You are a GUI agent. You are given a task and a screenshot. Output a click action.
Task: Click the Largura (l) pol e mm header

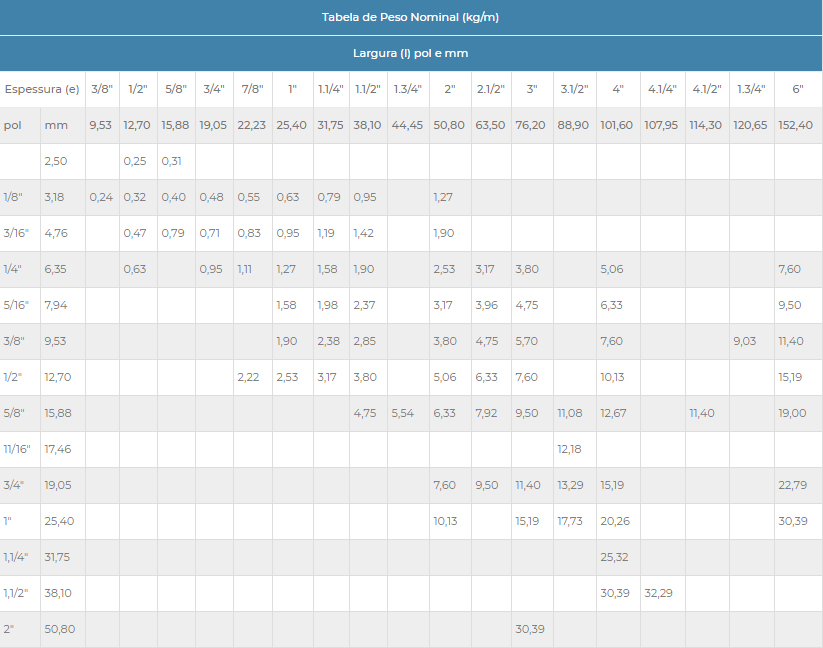coord(410,53)
